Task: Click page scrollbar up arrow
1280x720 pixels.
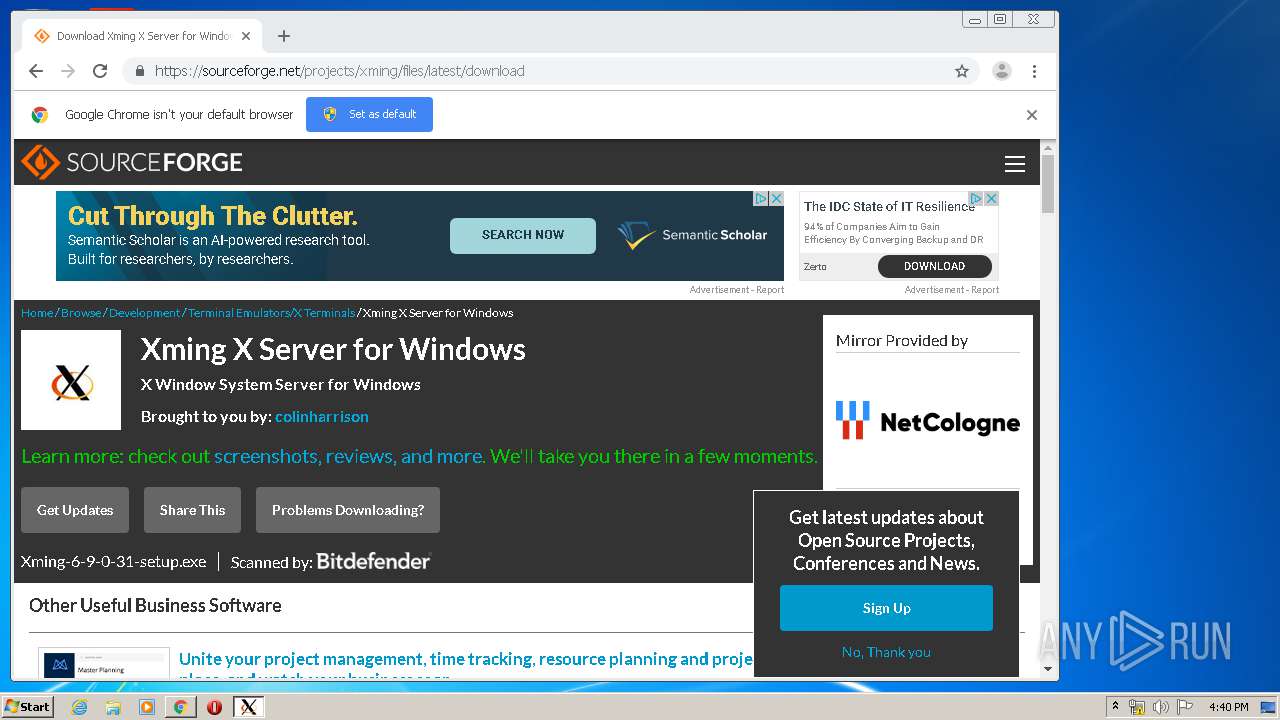Action: click(x=1048, y=148)
